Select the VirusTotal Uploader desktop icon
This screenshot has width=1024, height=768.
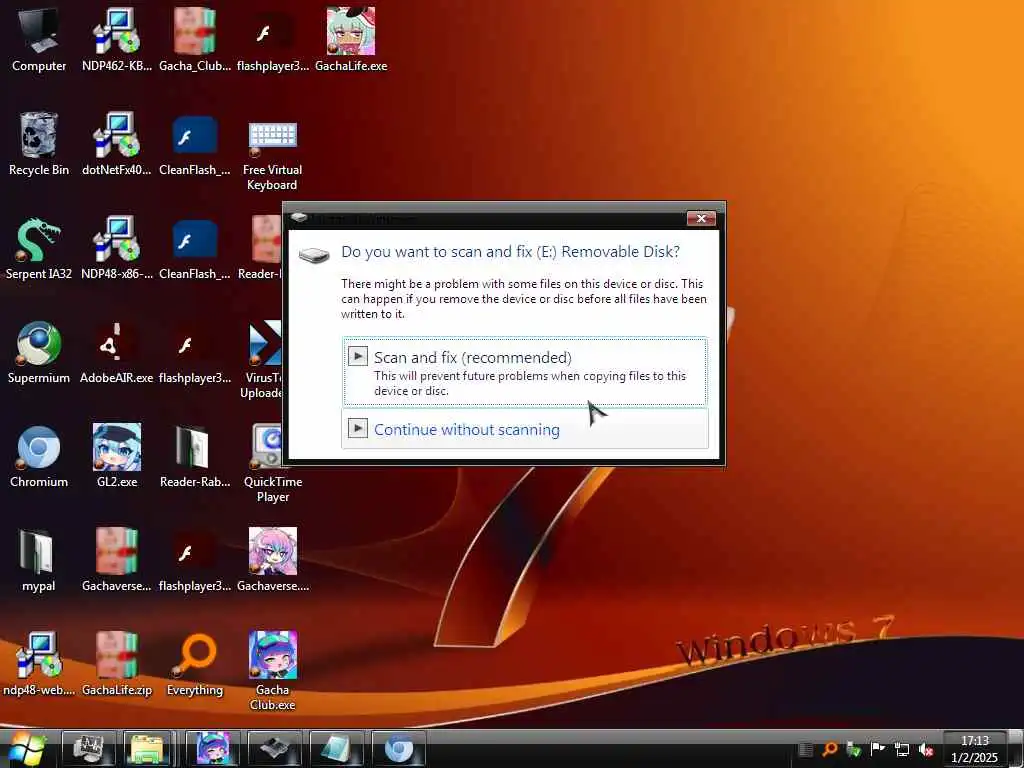coord(261,359)
